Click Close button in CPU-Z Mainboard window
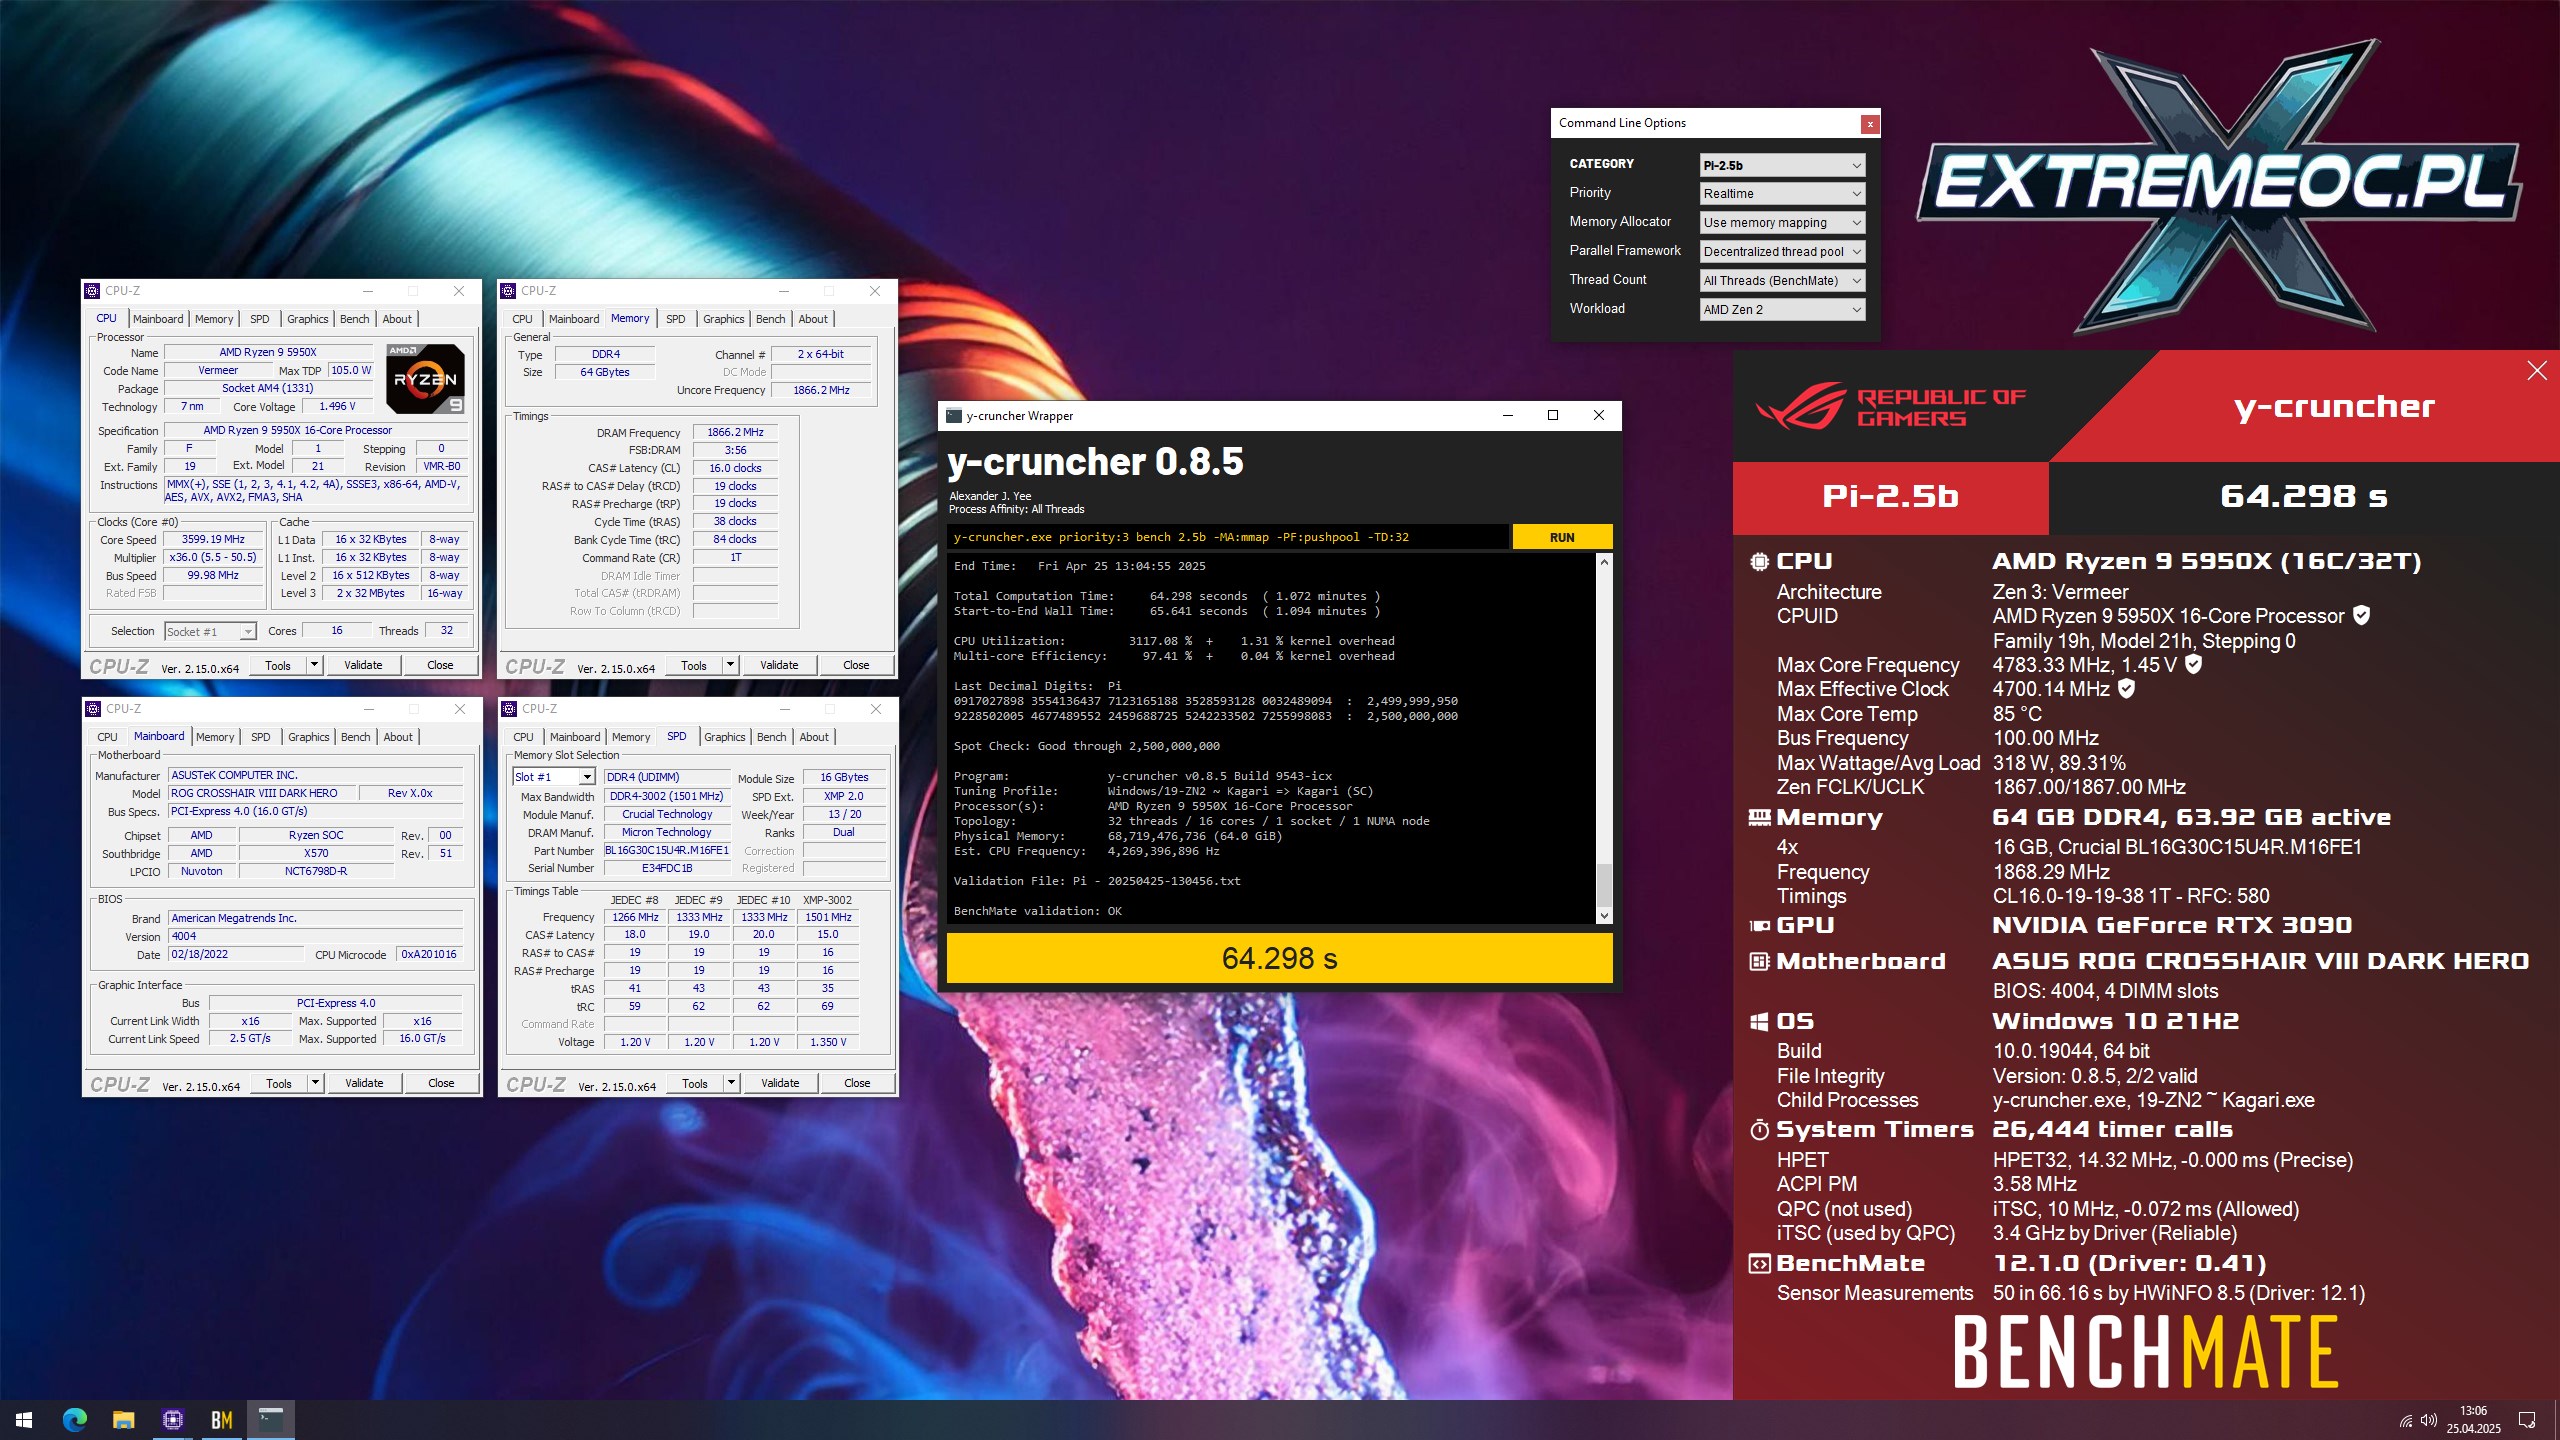Screen dimensions: 2560x1440 (441, 1083)
